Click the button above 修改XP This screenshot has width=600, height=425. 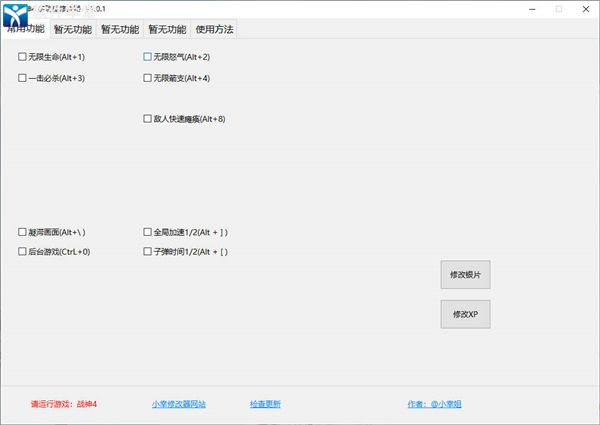click(465, 274)
